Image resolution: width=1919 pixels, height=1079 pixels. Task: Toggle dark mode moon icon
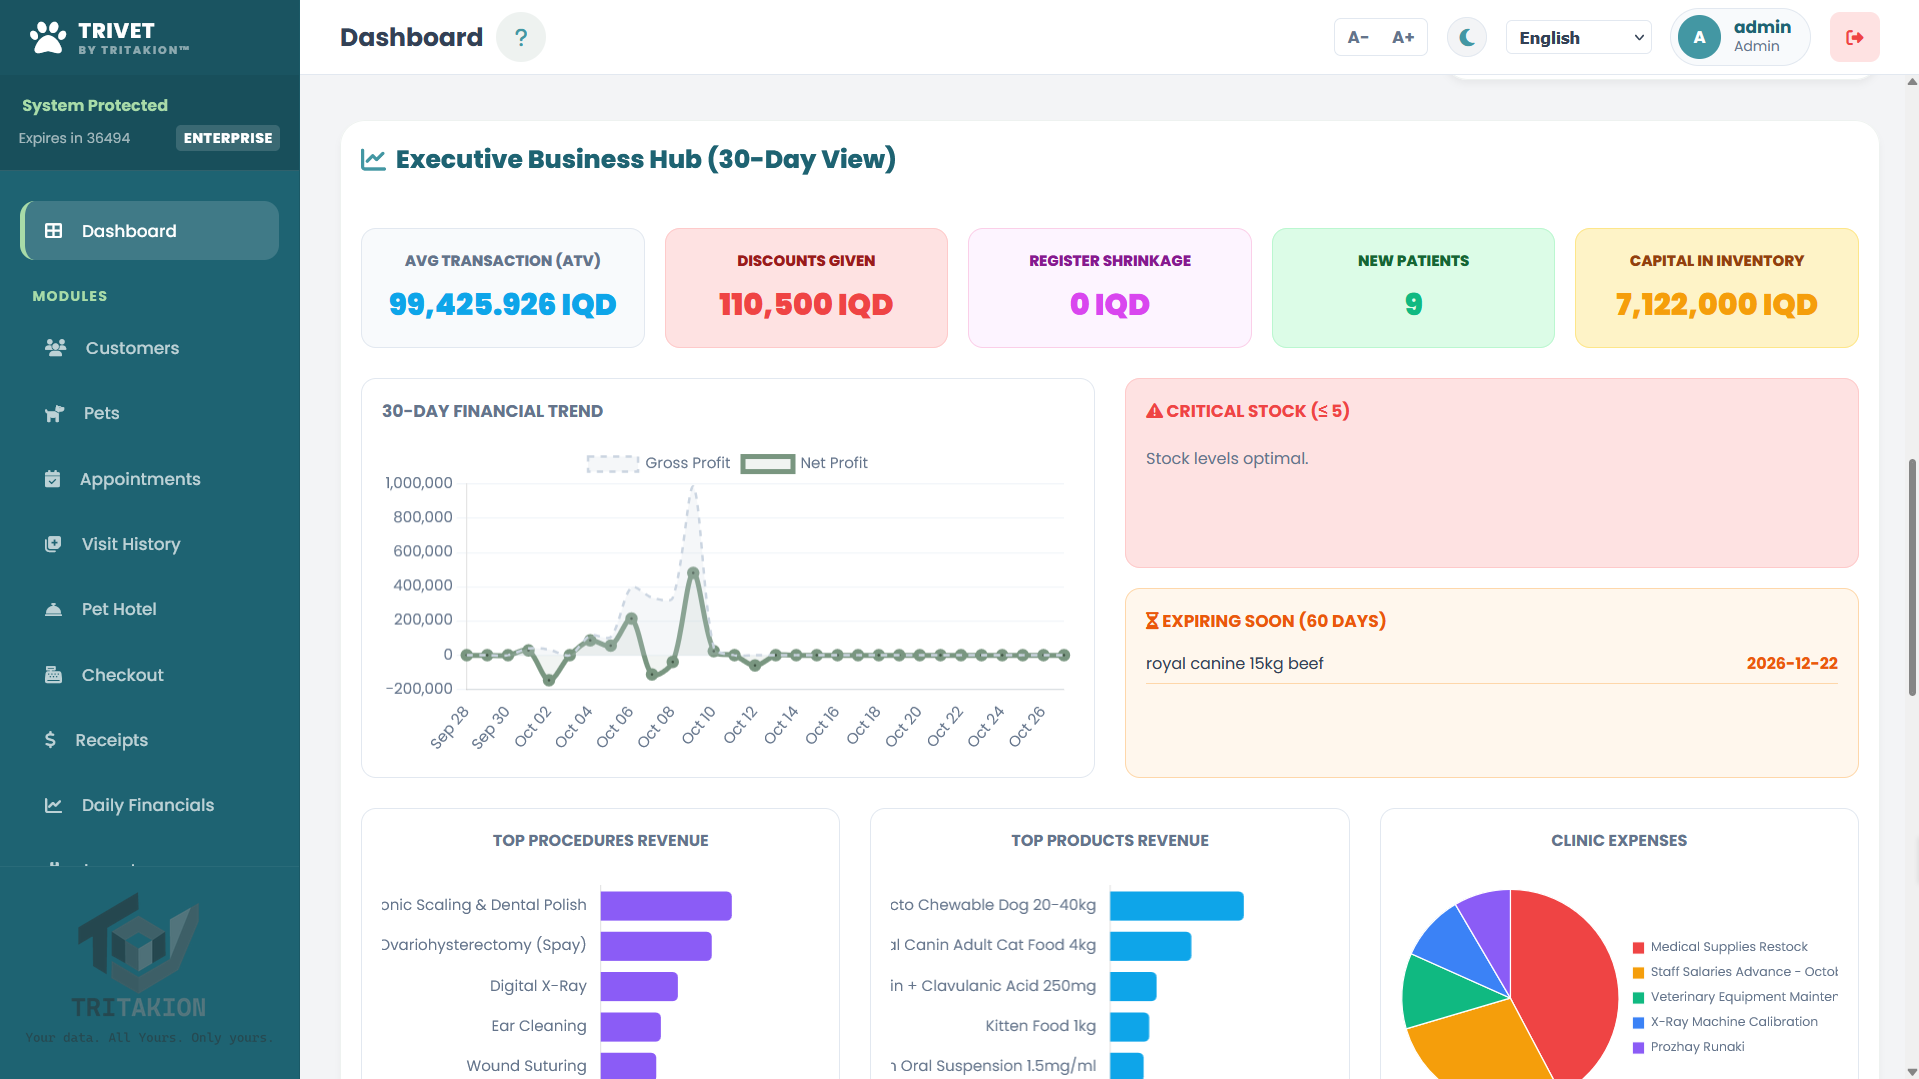(x=1467, y=37)
